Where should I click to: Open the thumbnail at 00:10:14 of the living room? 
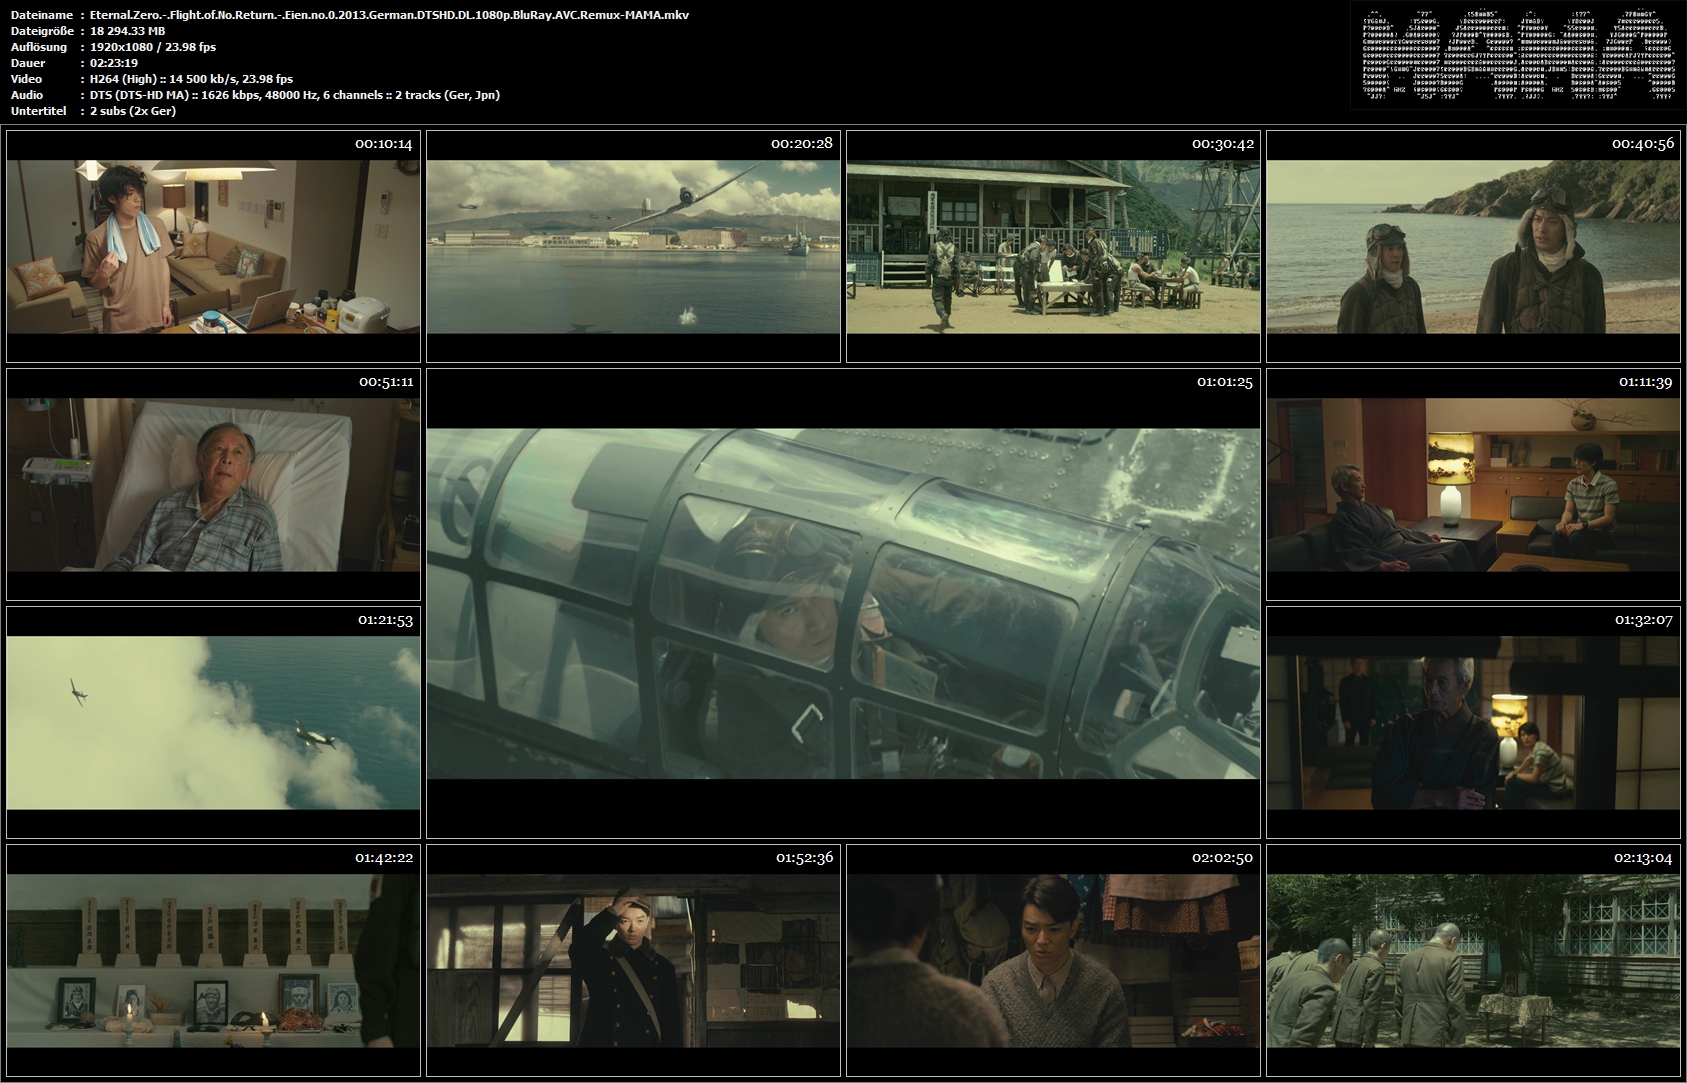click(x=213, y=246)
